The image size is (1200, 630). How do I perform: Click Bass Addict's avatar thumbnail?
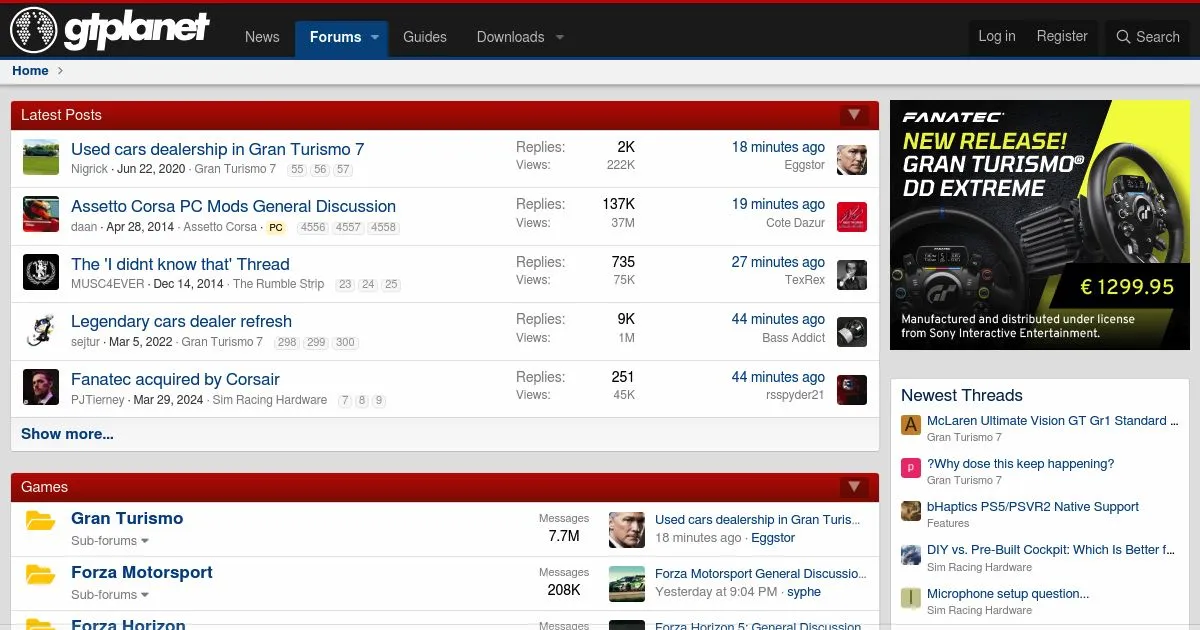(x=851, y=332)
